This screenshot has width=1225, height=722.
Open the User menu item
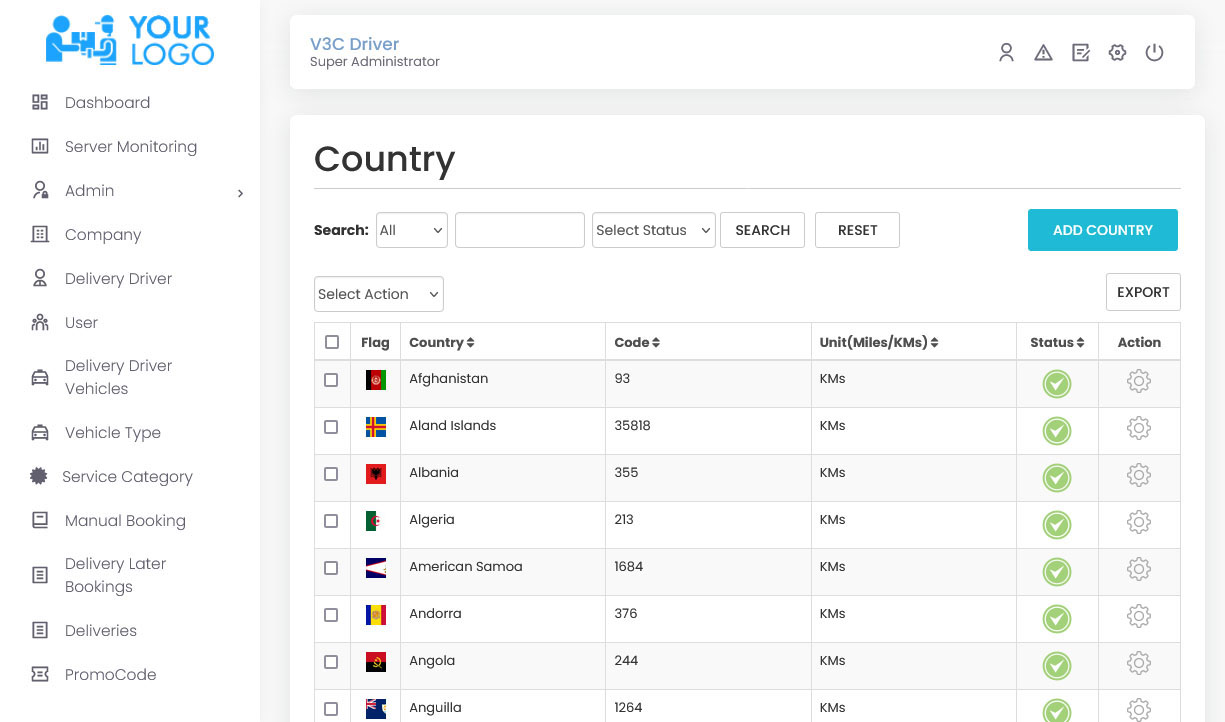click(81, 322)
